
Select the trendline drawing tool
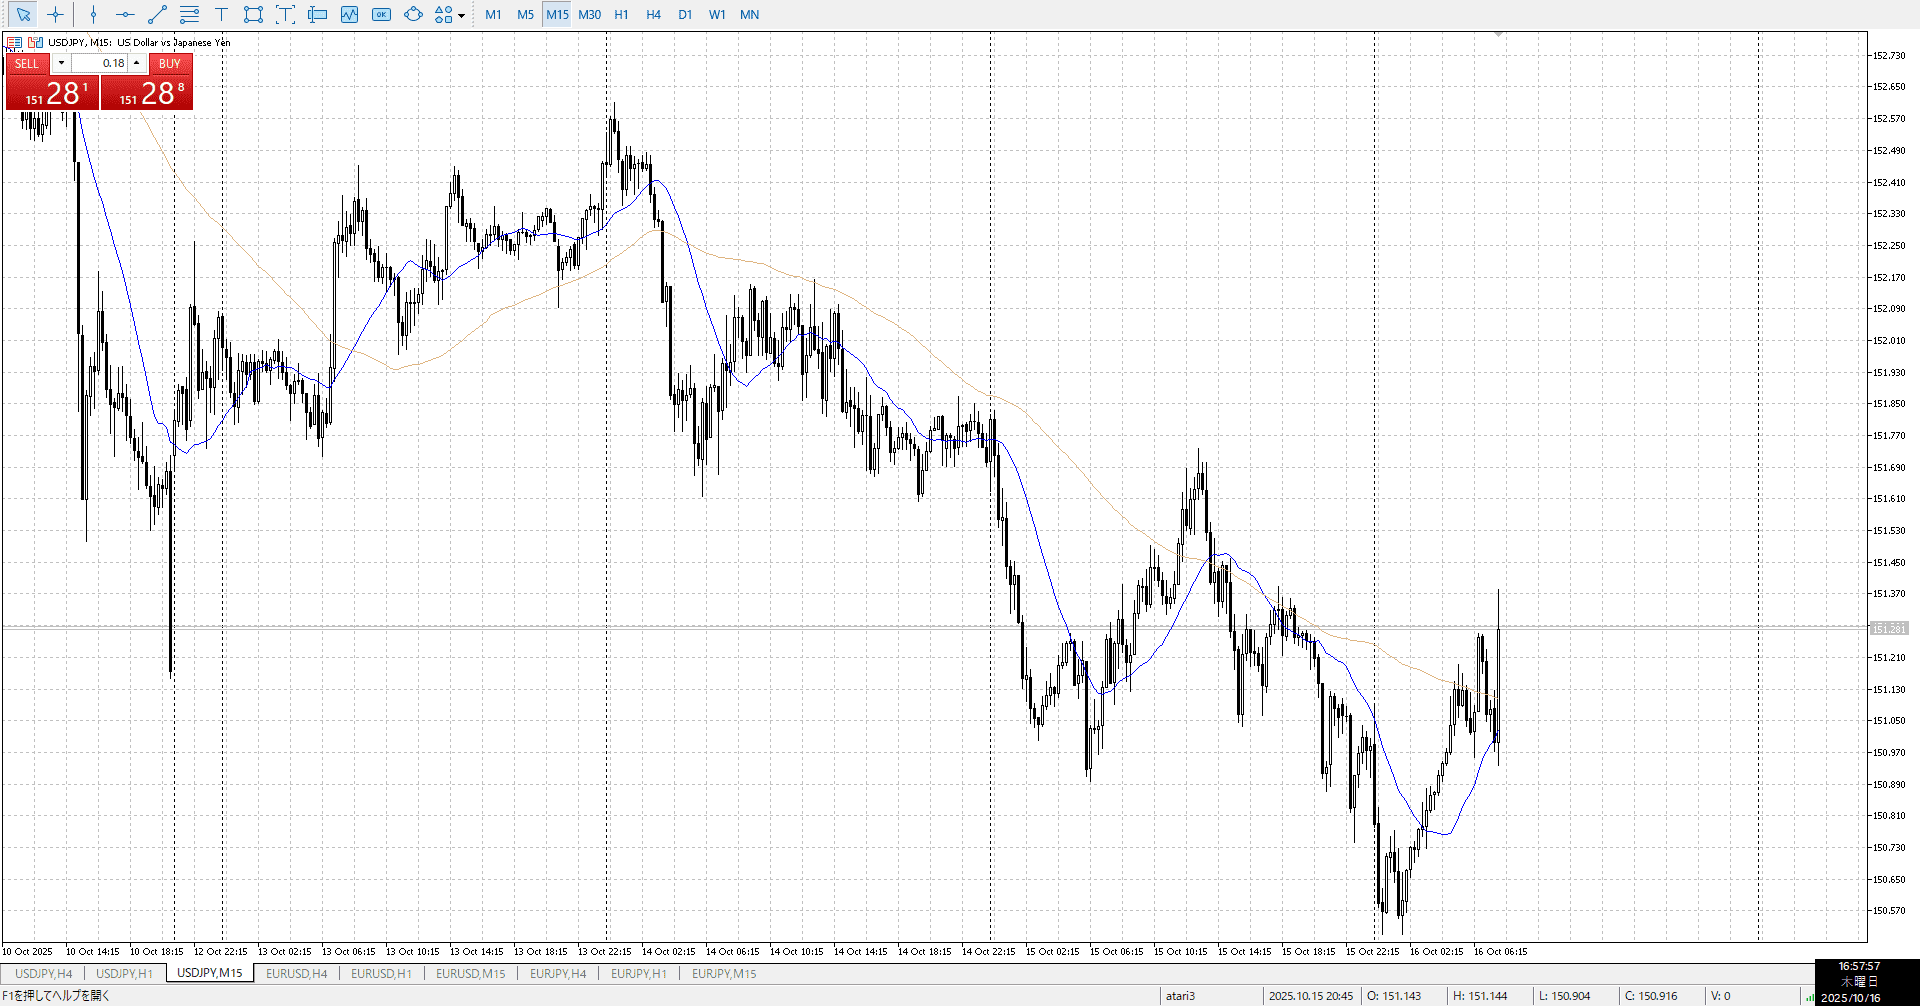(x=157, y=14)
